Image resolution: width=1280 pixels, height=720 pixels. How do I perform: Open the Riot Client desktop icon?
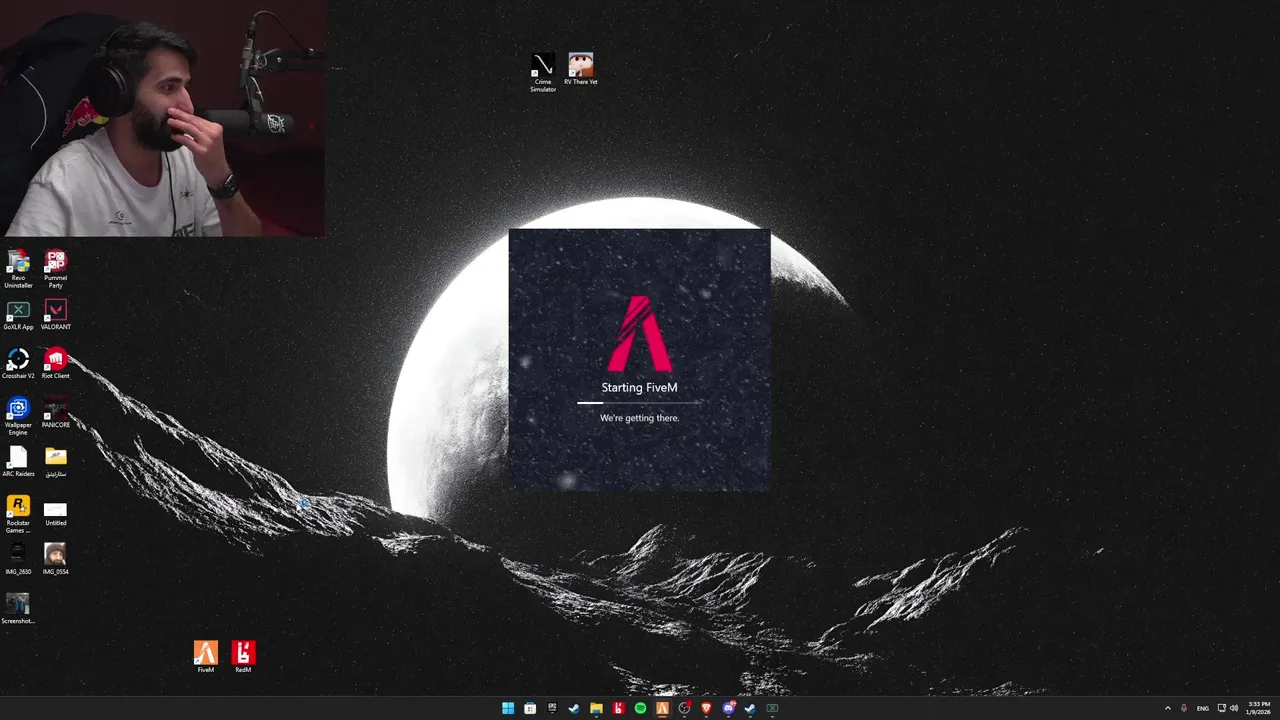point(56,364)
